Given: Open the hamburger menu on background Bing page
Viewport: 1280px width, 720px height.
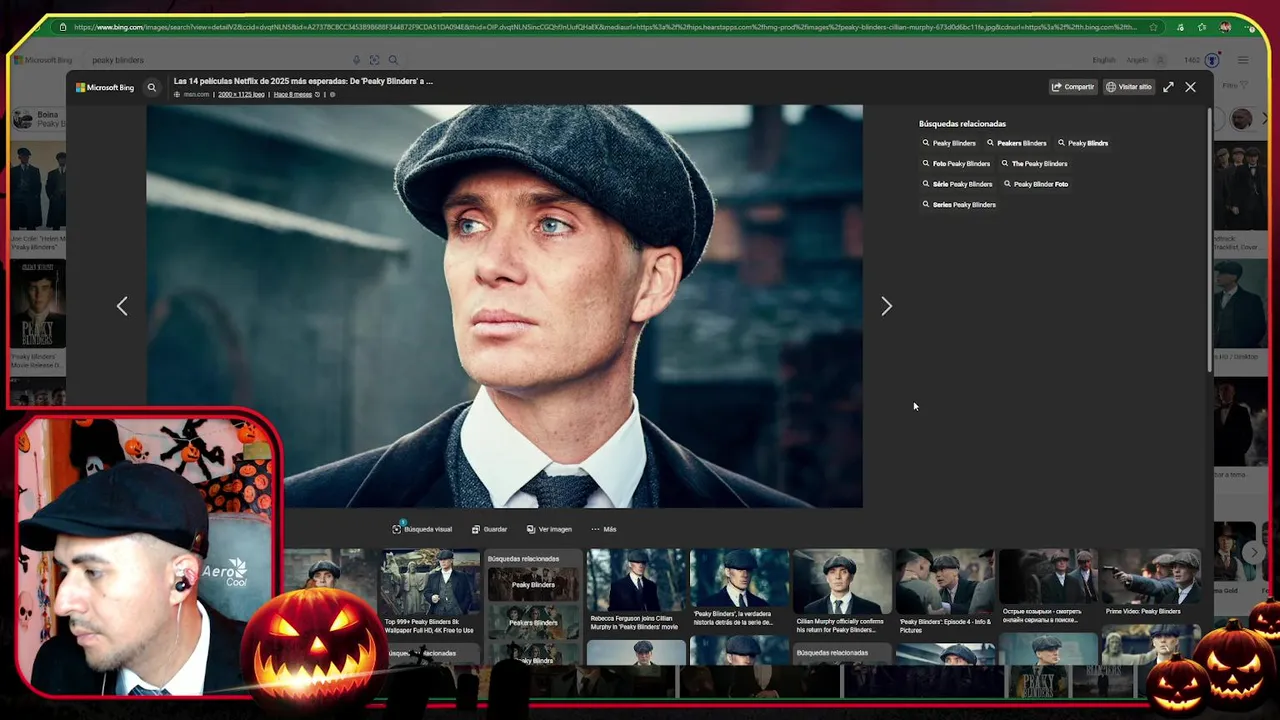Looking at the screenshot, I should (1243, 60).
